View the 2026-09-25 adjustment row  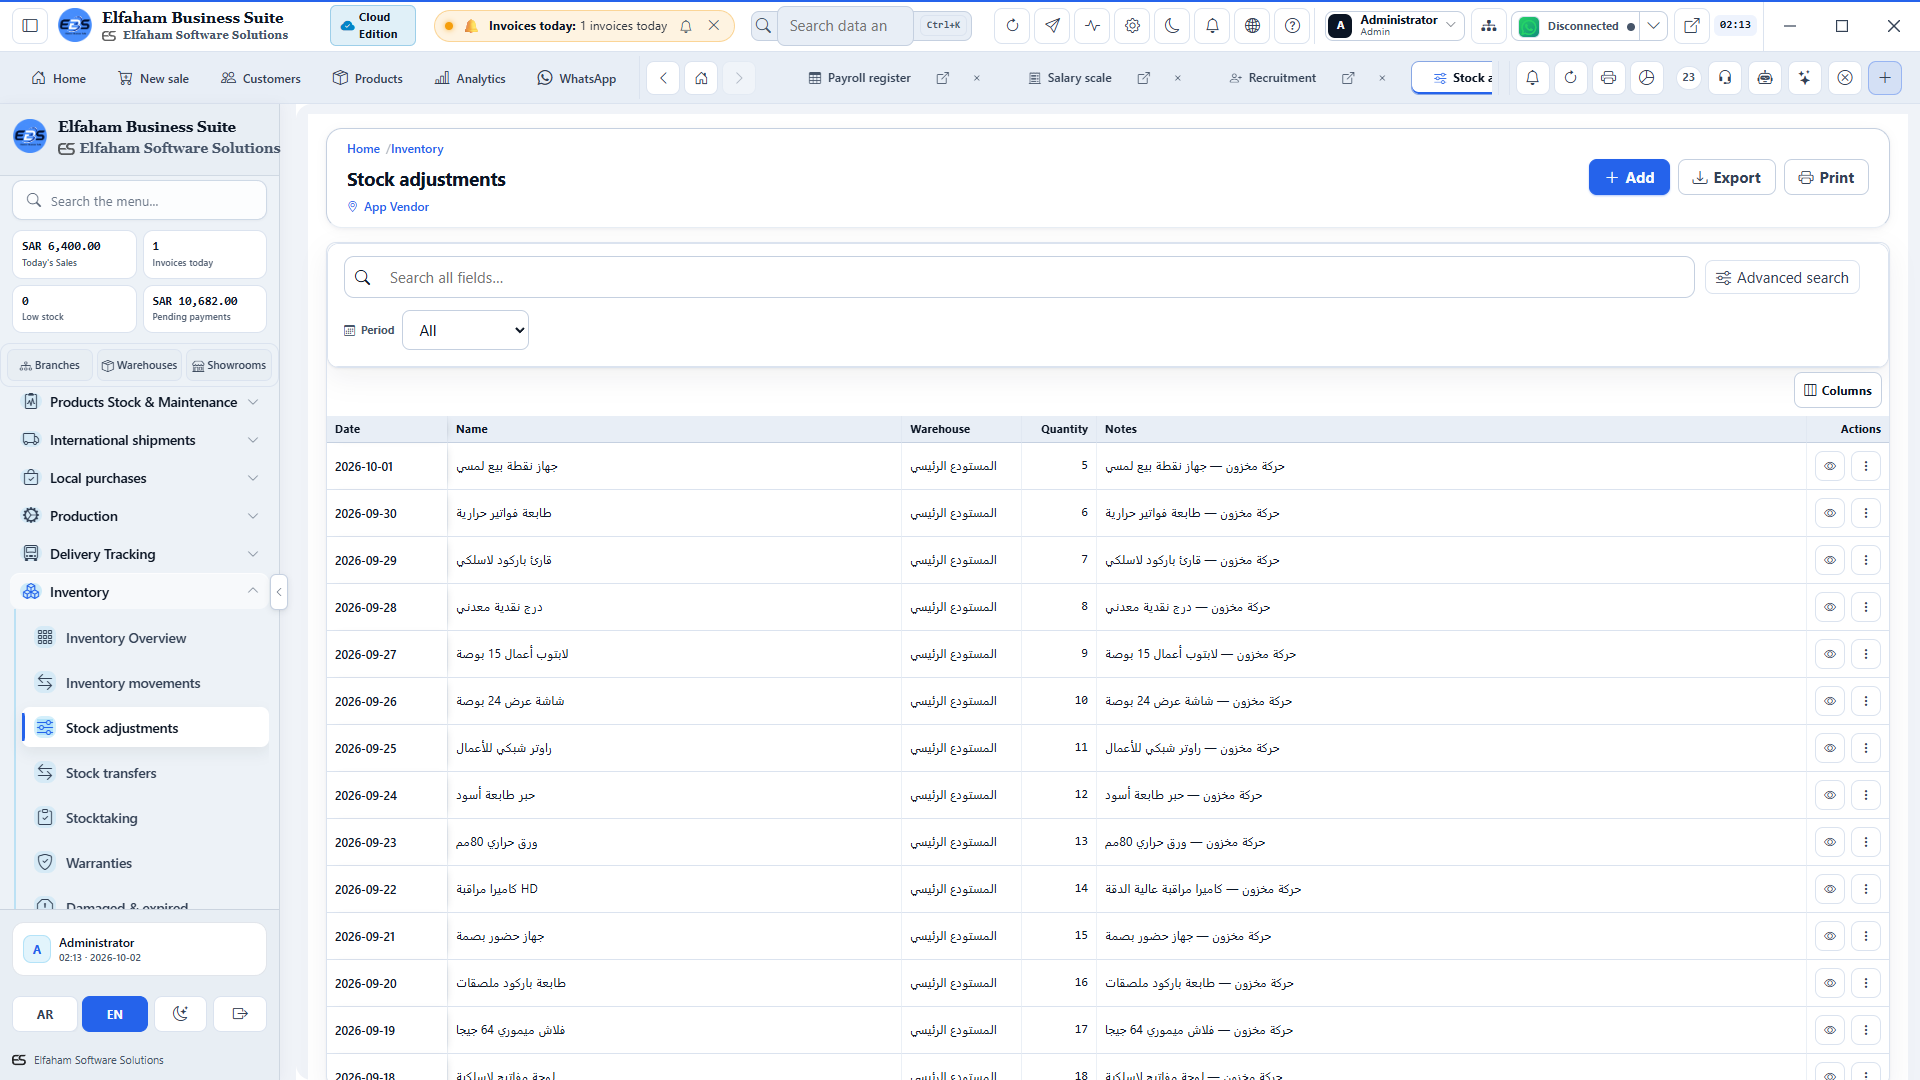(x=1830, y=748)
